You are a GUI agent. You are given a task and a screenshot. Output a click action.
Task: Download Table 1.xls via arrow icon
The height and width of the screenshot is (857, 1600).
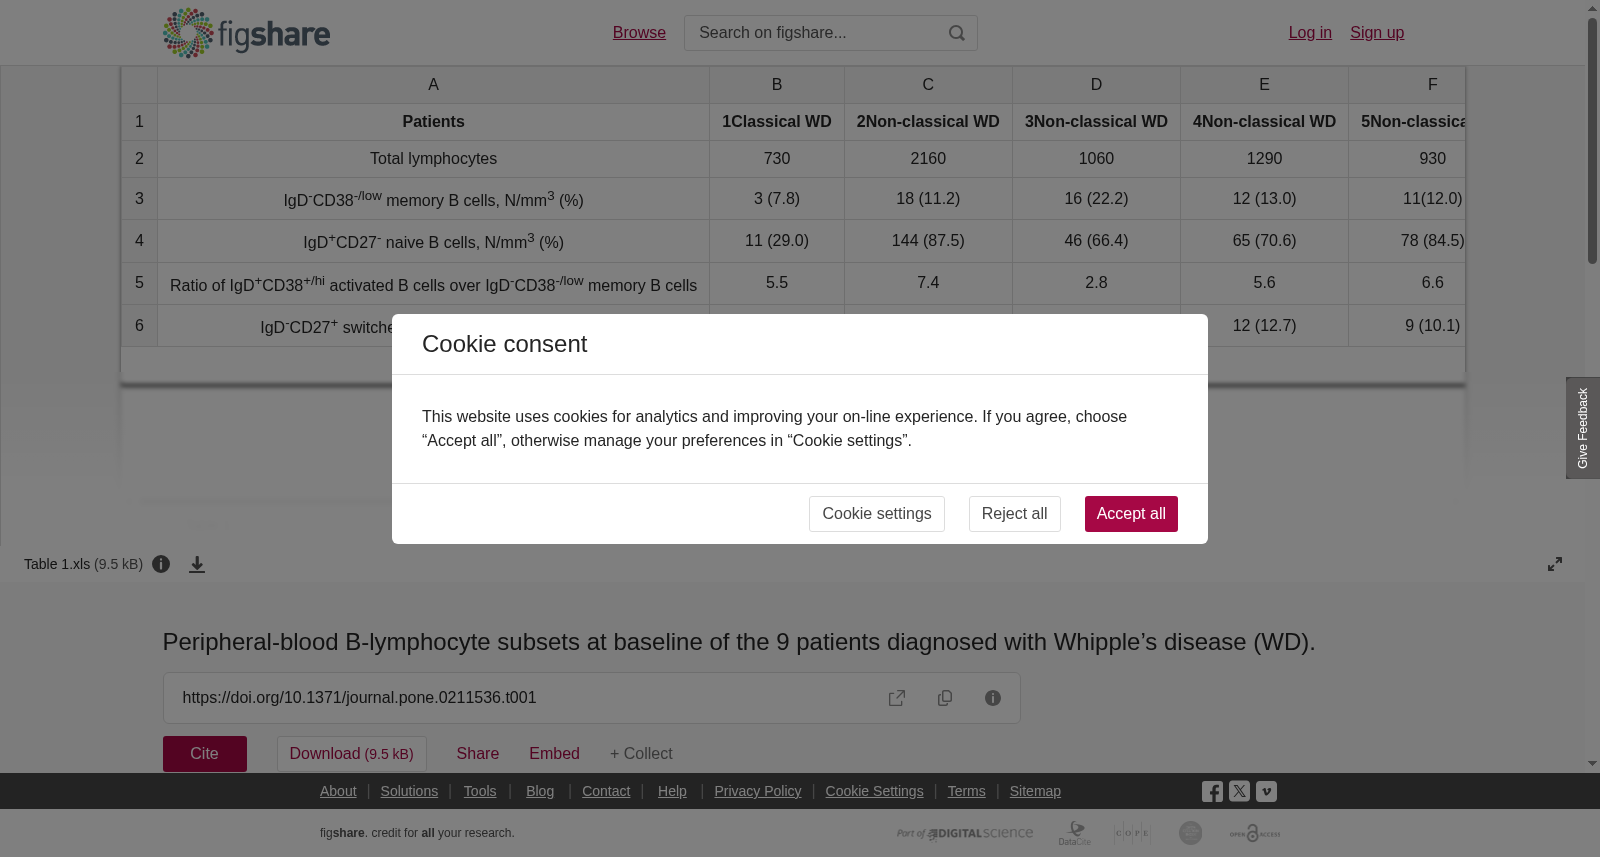coord(197,564)
